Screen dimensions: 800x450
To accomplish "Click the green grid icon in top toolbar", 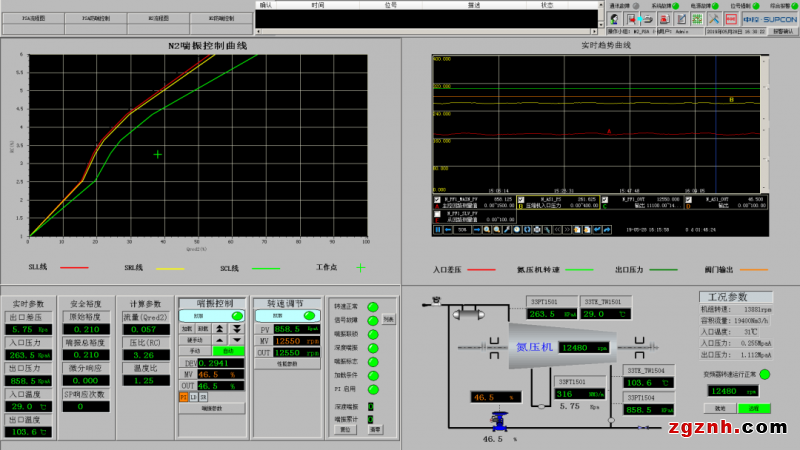I will click(x=697, y=19).
